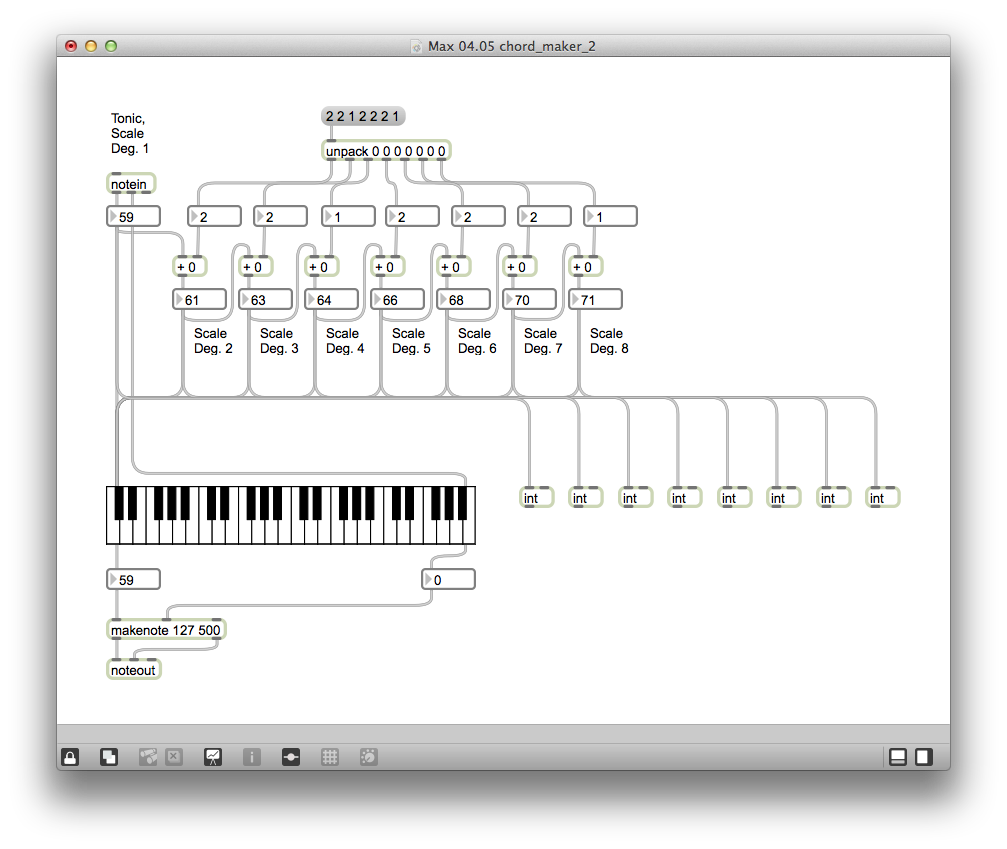The width and height of the screenshot is (1007, 849).
Task: Click number box showing 1 above 64
Action: [348, 216]
